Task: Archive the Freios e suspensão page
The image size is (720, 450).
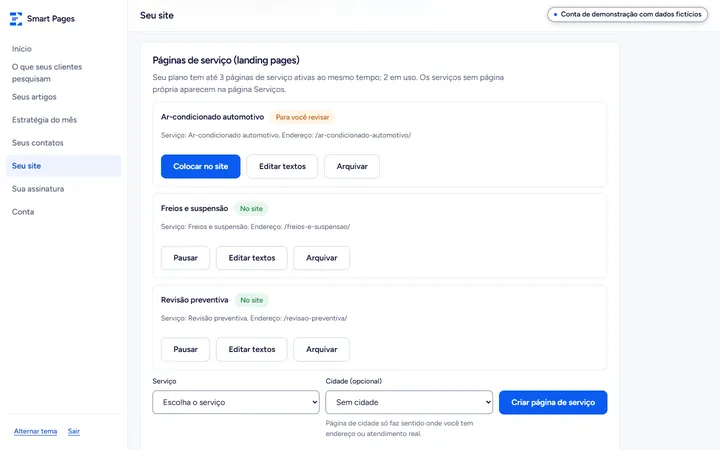Action: [x=321, y=258]
